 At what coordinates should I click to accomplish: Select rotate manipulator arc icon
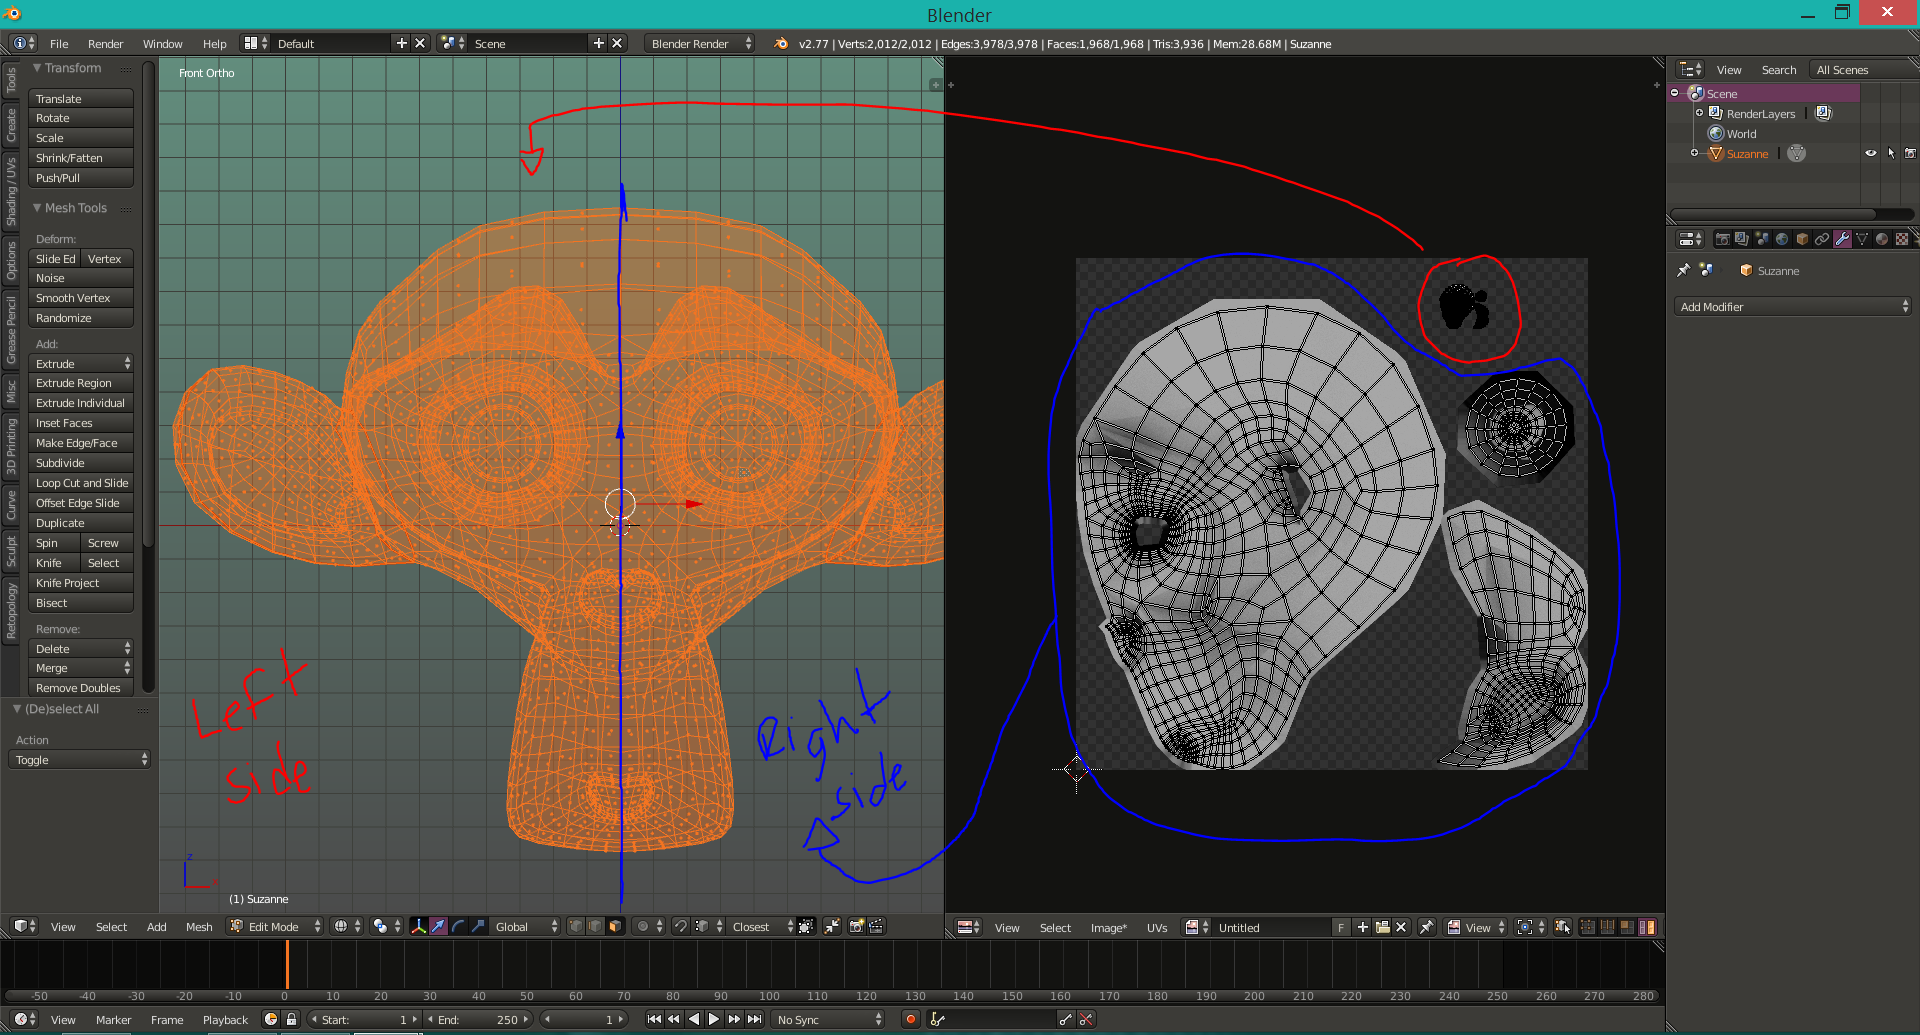point(458,926)
